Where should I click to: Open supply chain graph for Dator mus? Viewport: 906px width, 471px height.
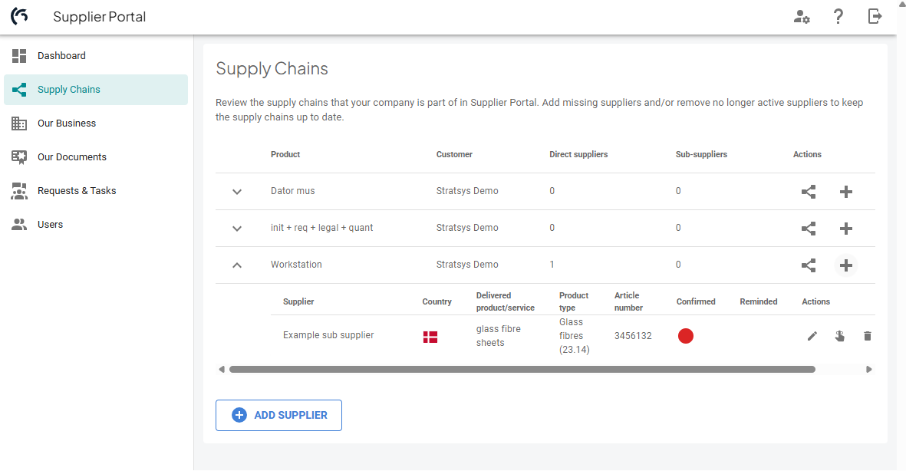pyautogui.click(x=808, y=191)
